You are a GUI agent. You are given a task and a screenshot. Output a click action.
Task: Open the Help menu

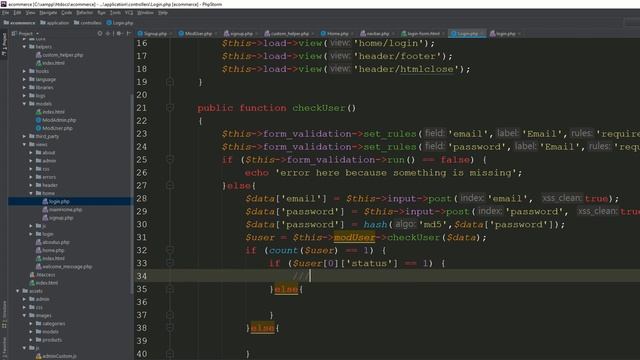coord(163,13)
